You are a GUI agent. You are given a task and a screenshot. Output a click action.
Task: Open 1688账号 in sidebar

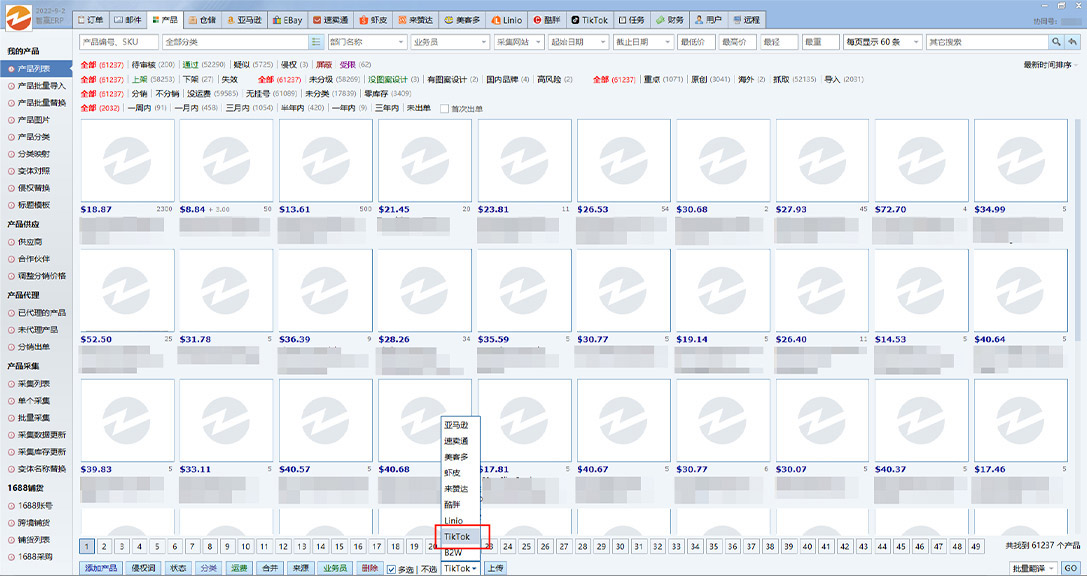(x=34, y=505)
